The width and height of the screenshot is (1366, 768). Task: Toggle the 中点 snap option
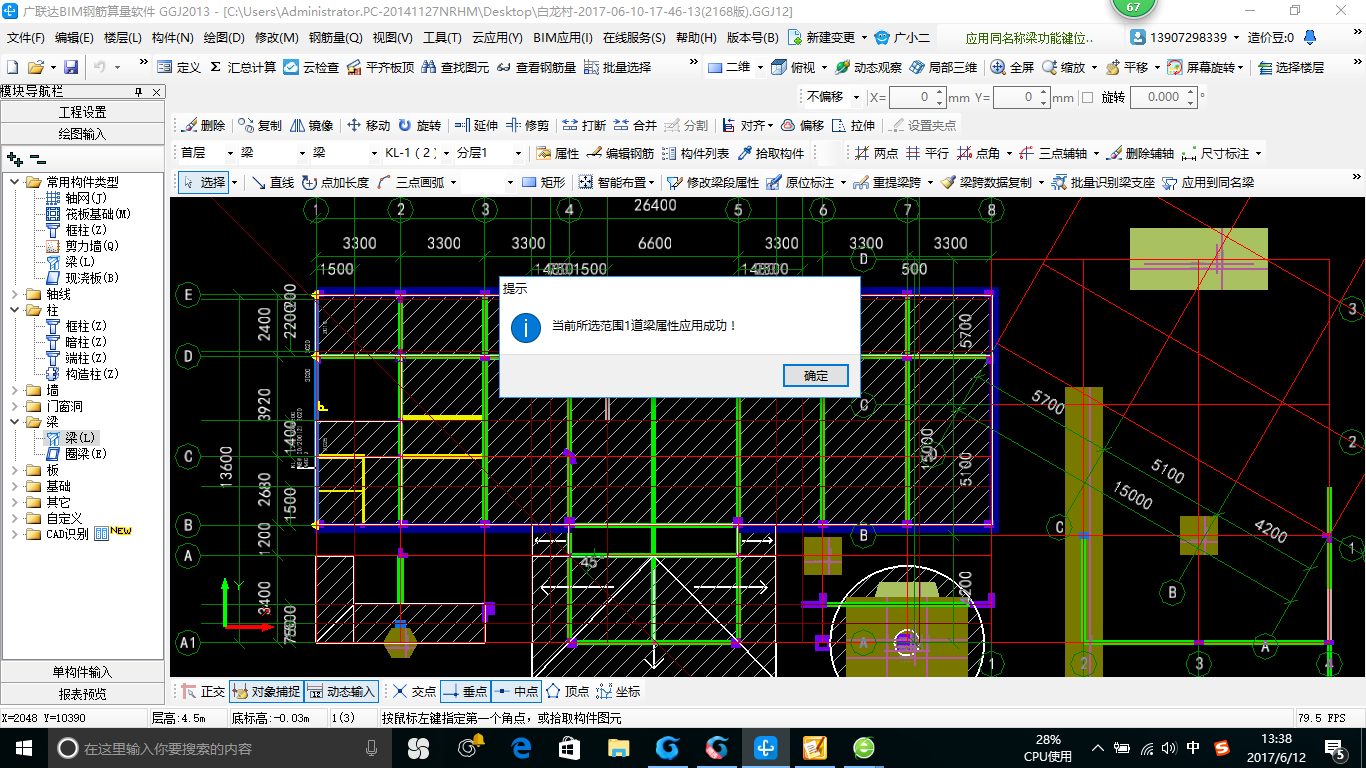pos(516,691)
